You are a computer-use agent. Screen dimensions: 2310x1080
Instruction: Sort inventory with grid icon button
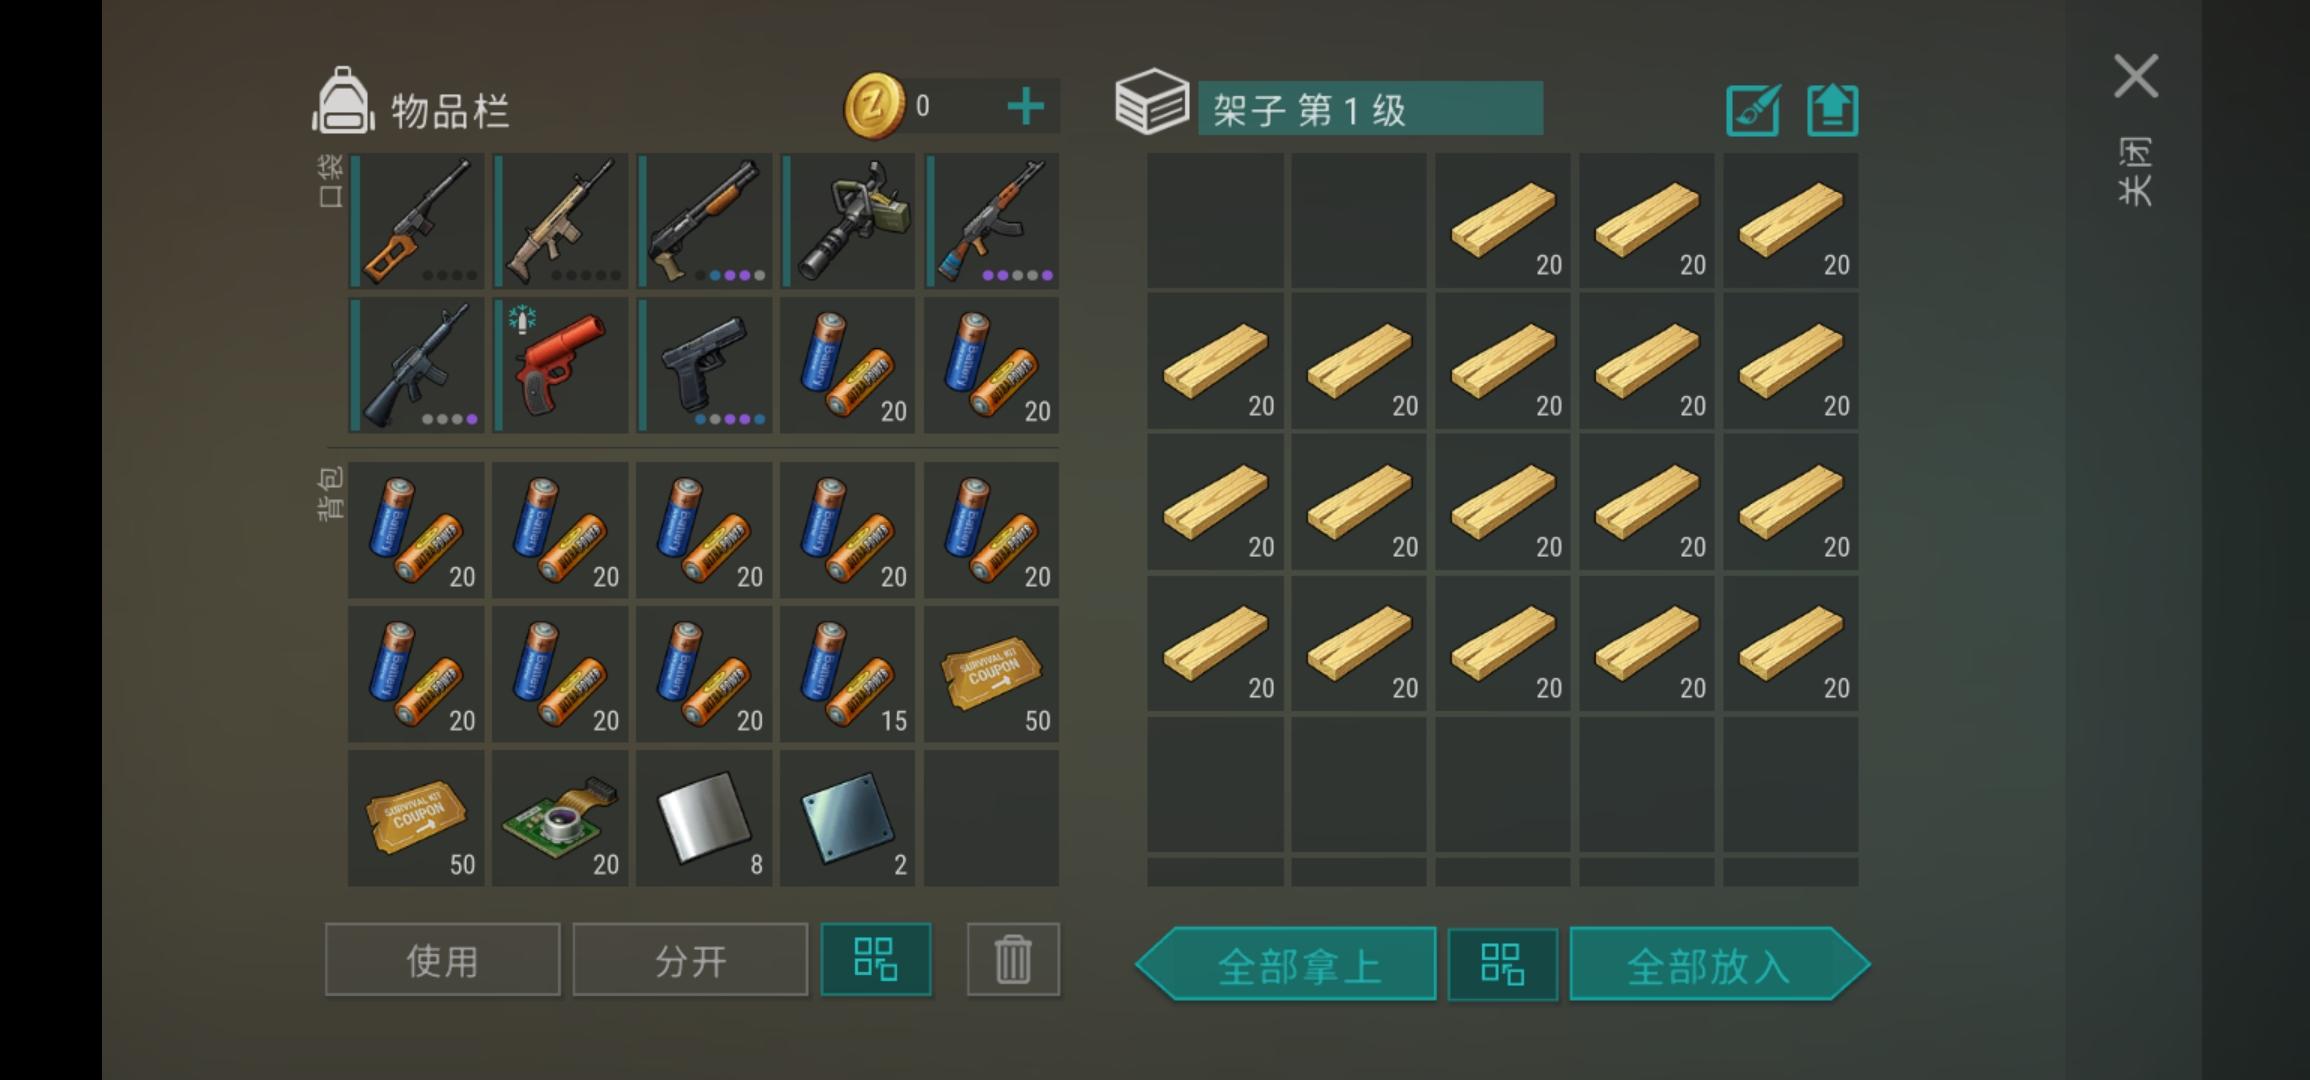coord(876,959)
